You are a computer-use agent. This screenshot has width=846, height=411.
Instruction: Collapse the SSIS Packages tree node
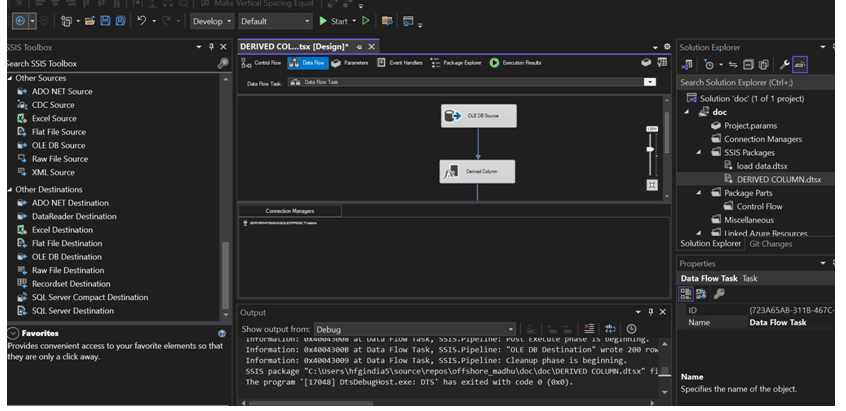click(x=699, y=153)
